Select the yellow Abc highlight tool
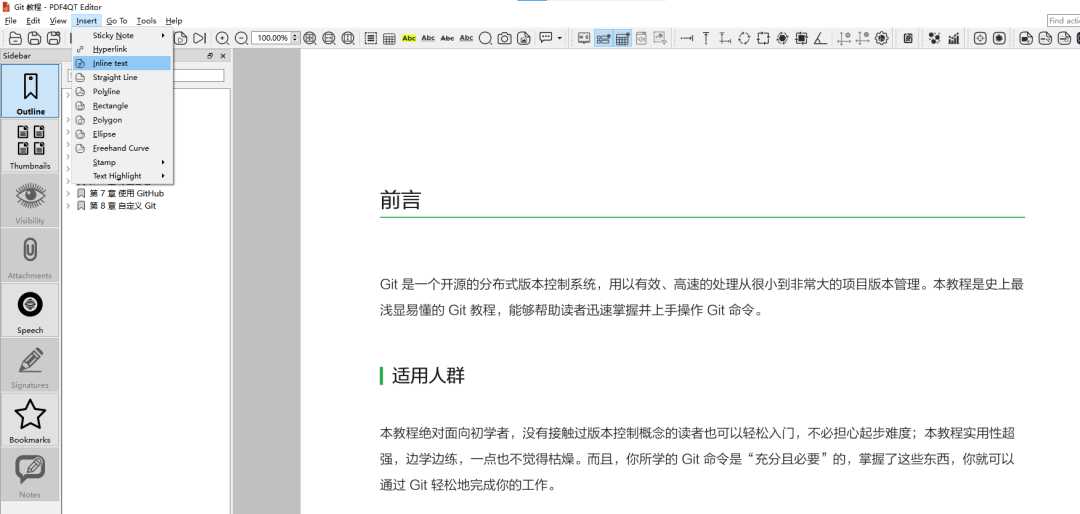This screenshot has height=514, width=1080. [x=409, y=39]
